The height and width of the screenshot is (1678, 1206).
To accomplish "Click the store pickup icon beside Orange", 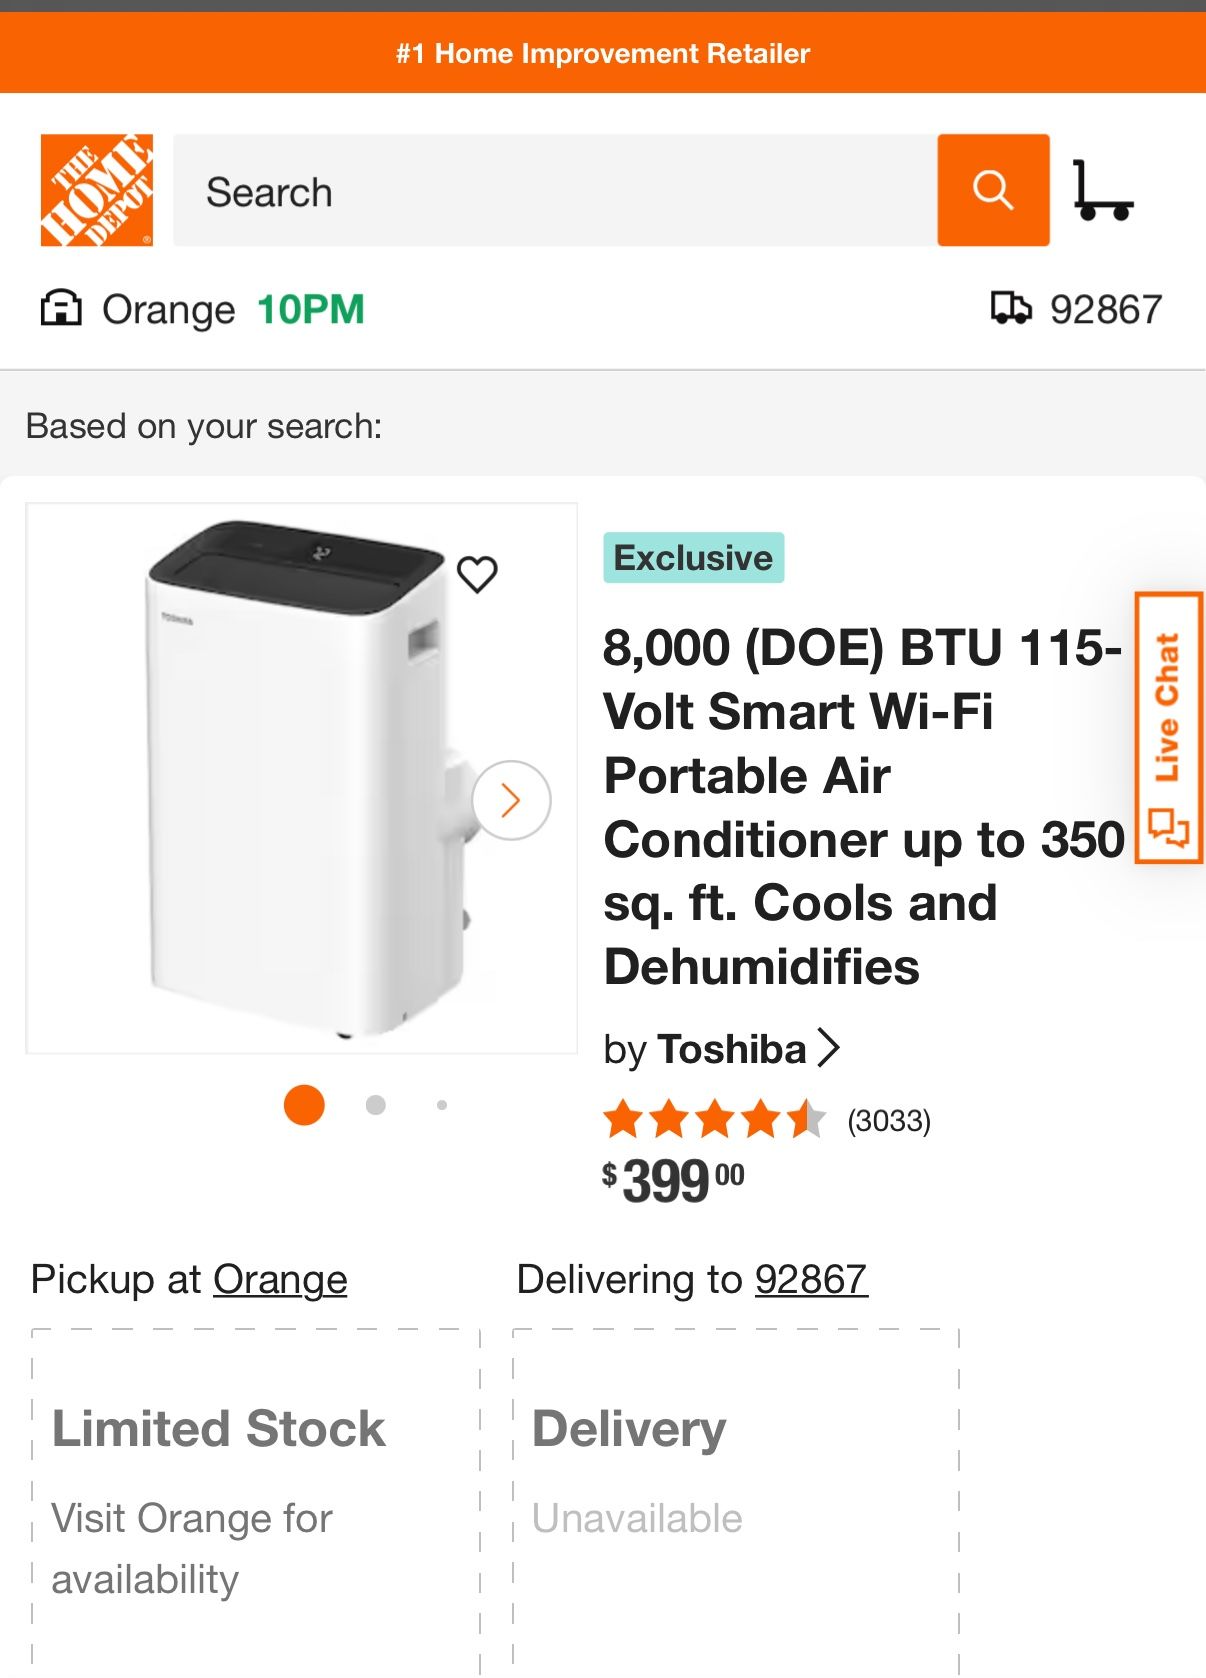I will 61,309.
